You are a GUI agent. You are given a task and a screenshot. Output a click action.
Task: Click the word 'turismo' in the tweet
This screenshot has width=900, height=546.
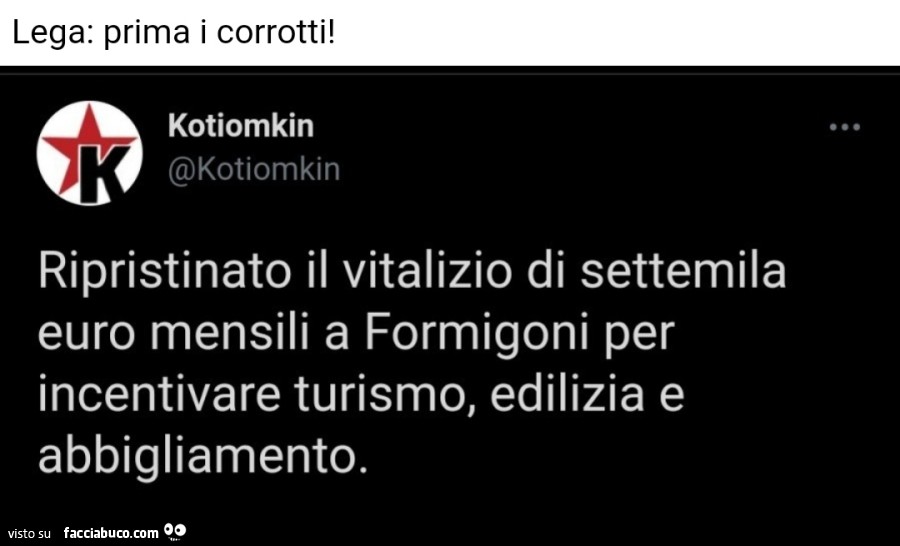pyautogui.click(x=379, y=394)
